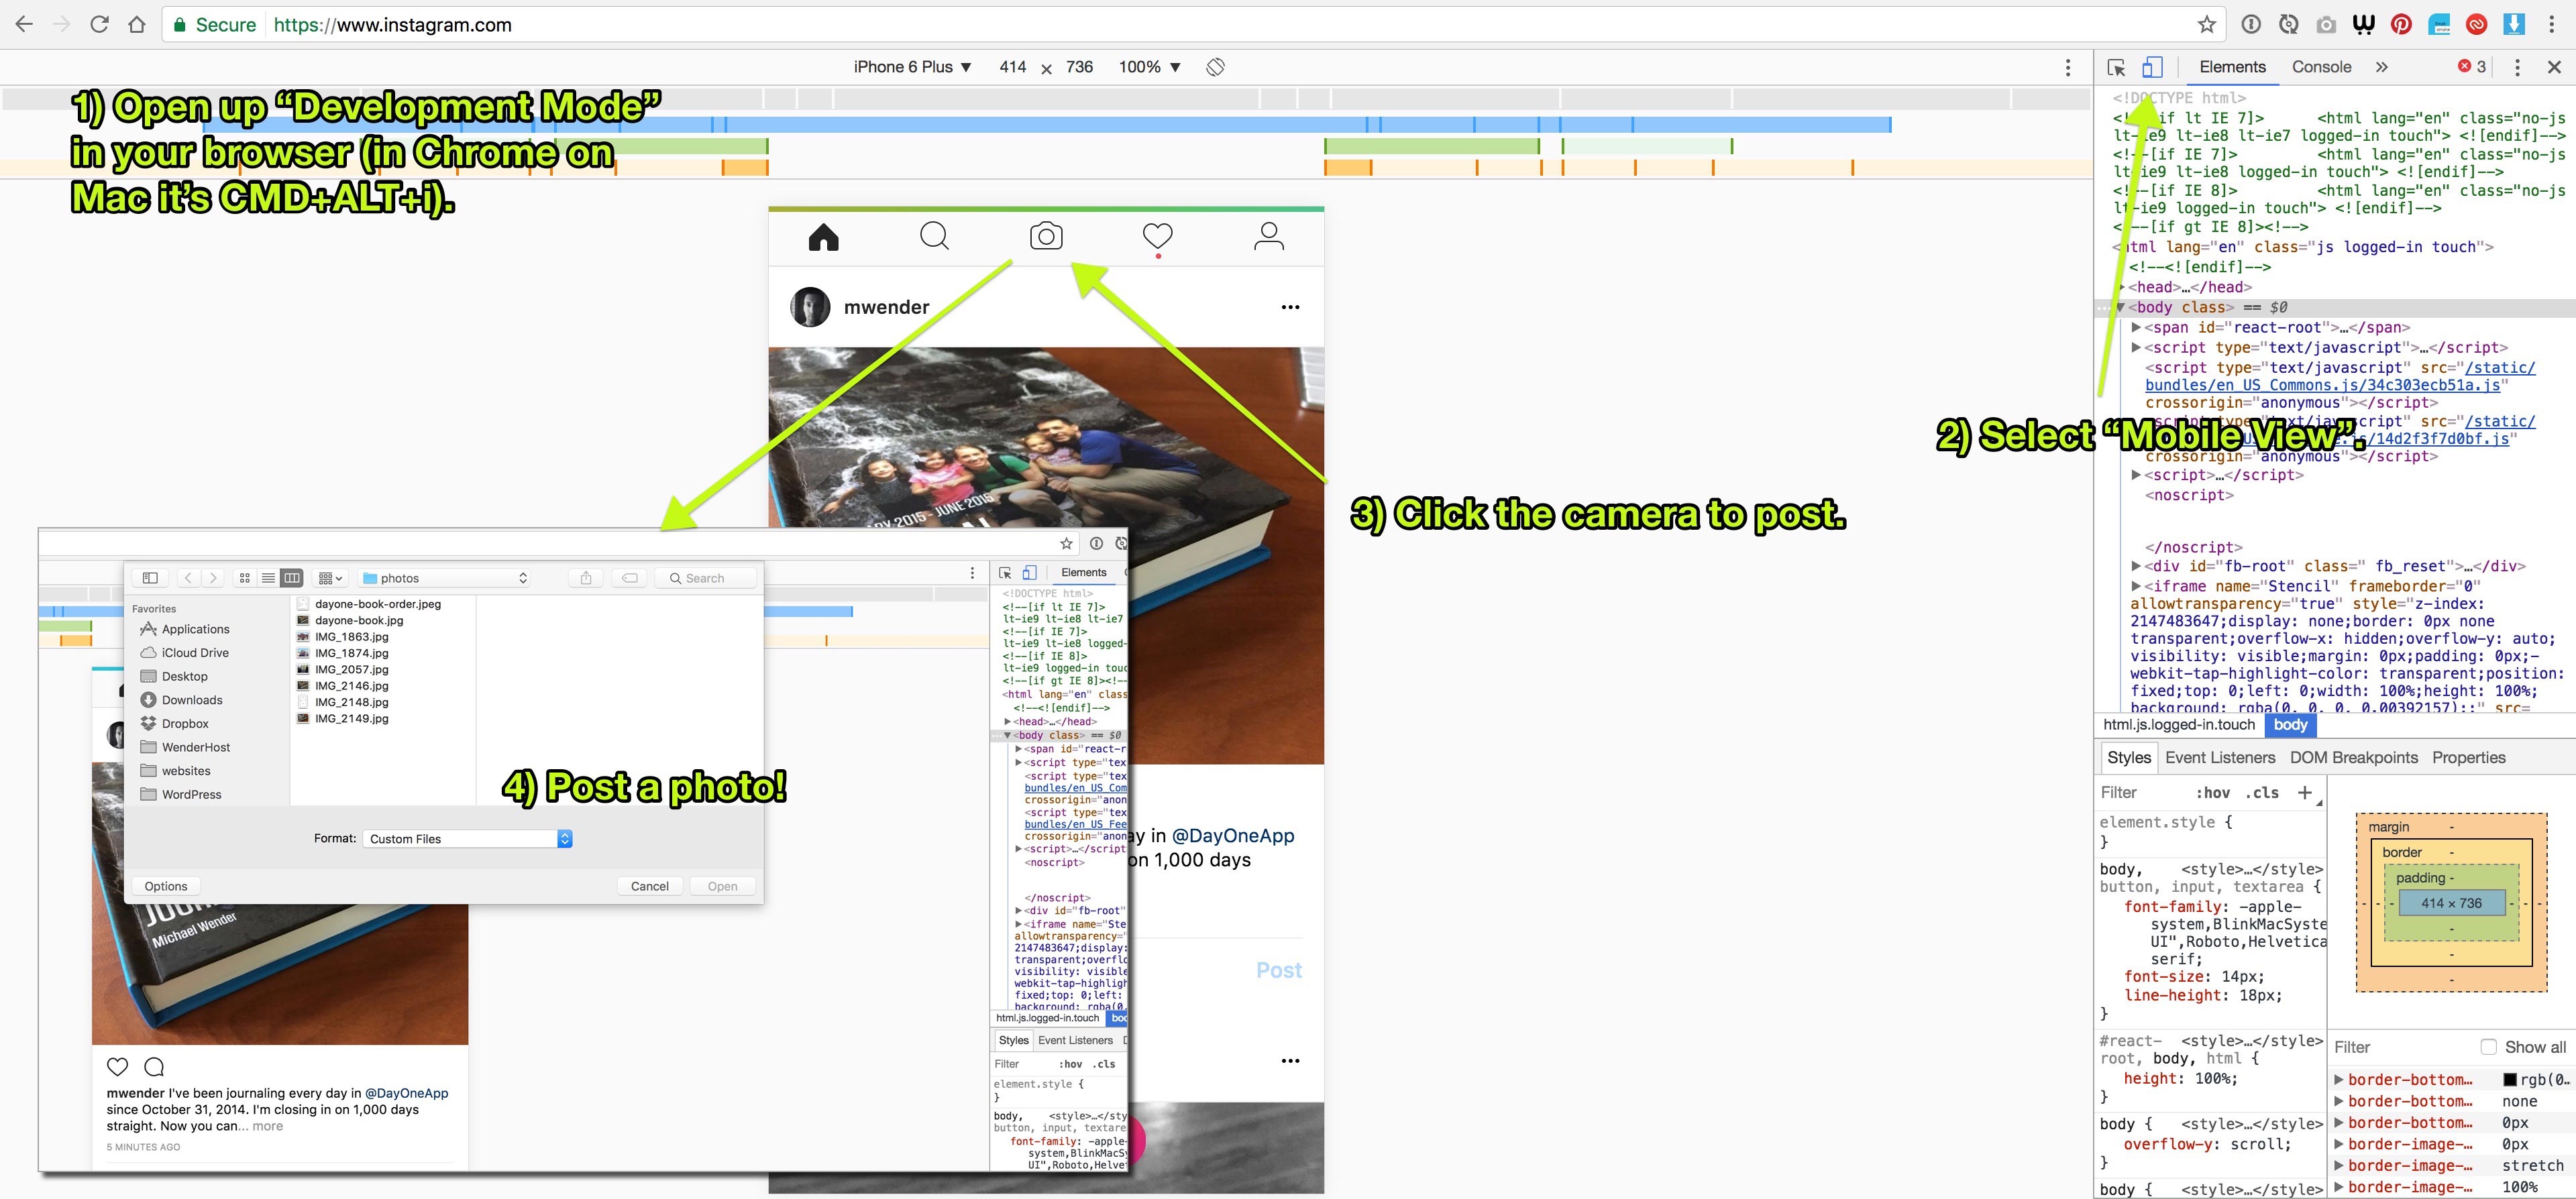Viewport: 2576px width, 1199px height.
Task: Rotate the device orientation icon
Action: click(x=1215, y=67)
